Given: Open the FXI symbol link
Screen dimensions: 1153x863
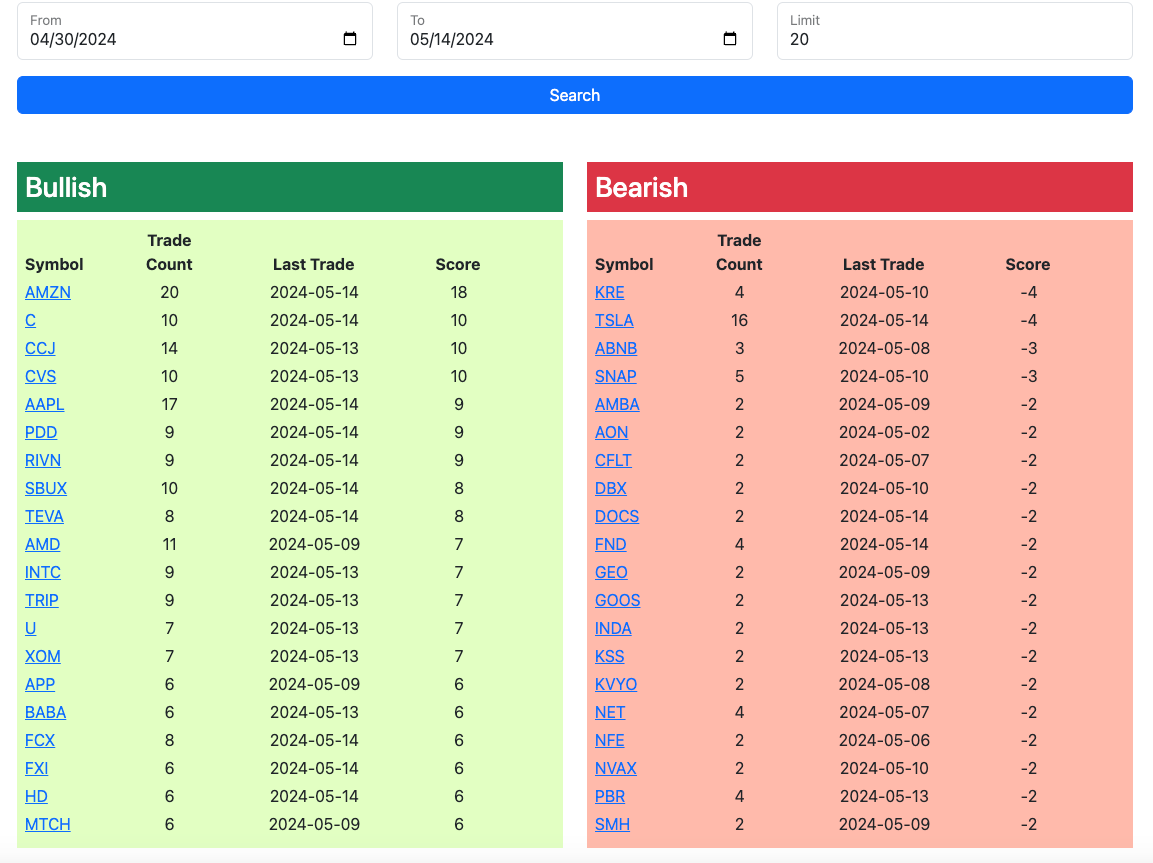Looking at the screenshot, I should click(x=37, y=768).
